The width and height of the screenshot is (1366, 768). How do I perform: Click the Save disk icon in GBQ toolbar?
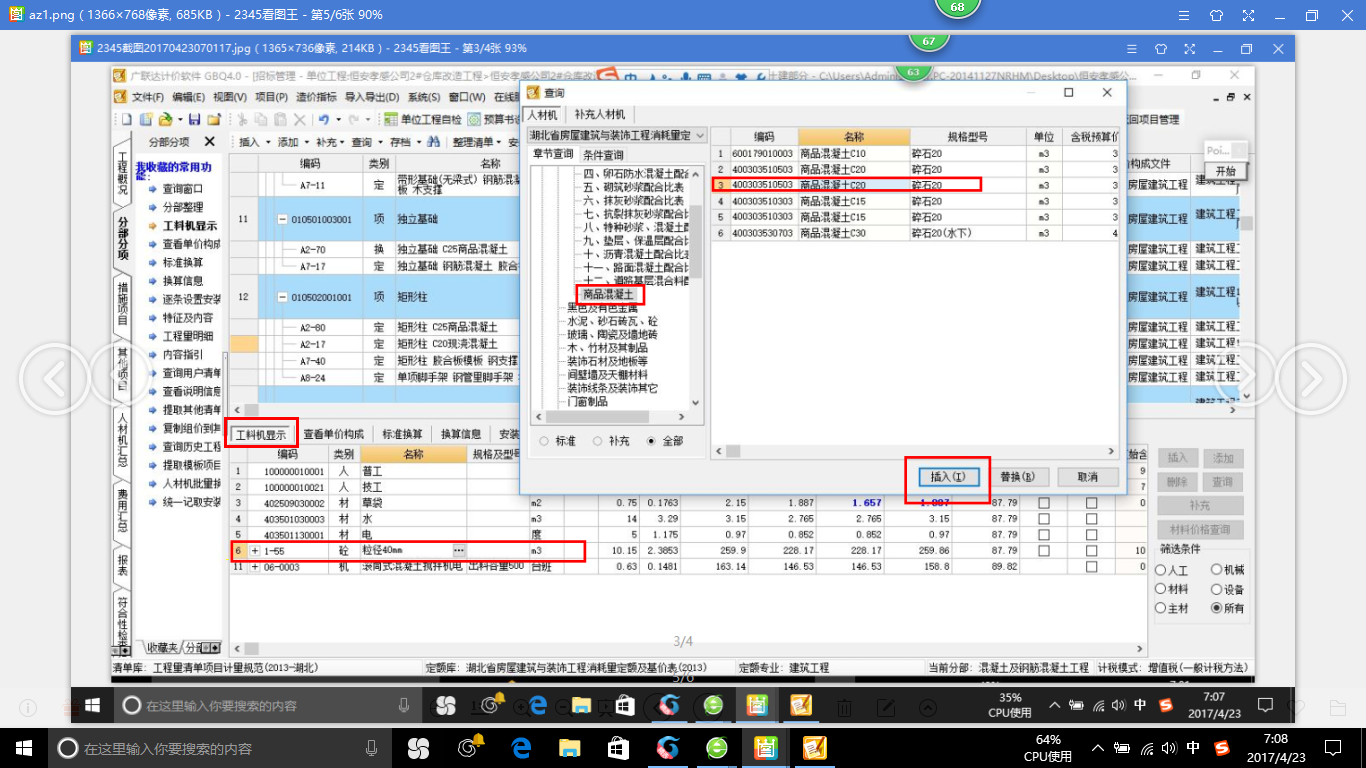[194, 119]
